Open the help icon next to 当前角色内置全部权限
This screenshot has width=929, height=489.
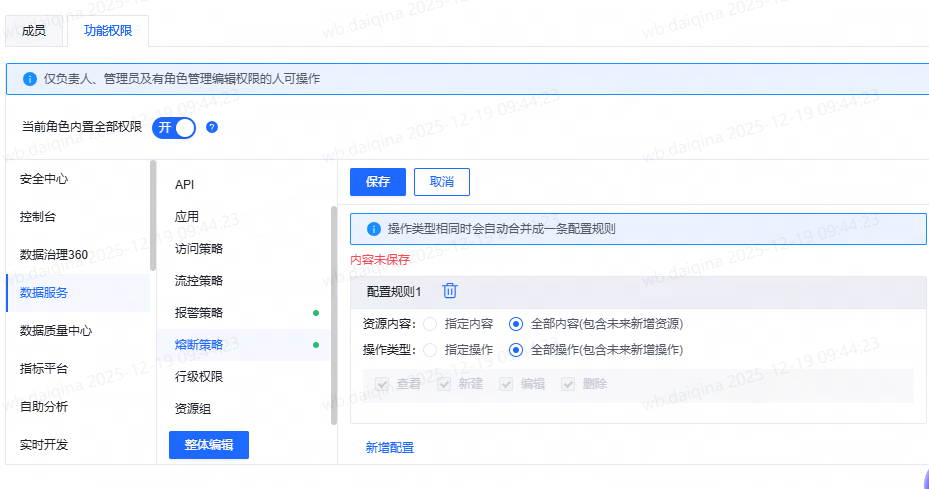coord(212,127)
